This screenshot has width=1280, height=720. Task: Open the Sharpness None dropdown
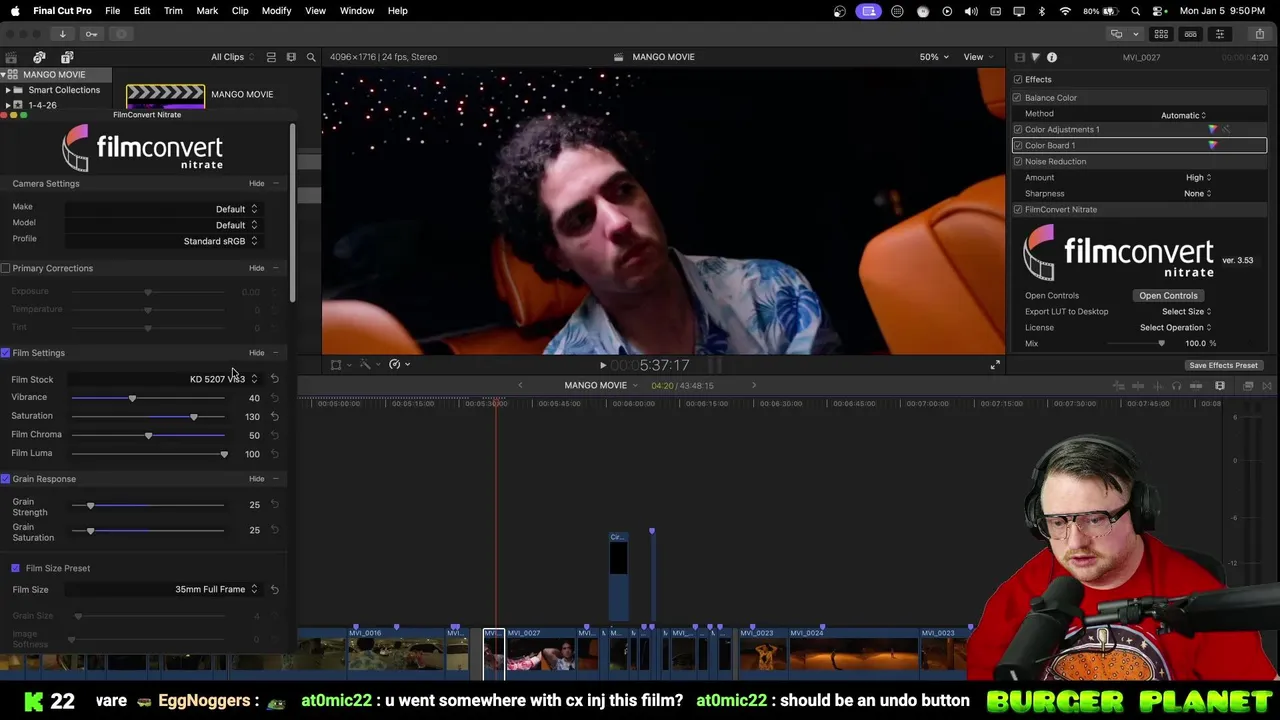click(x=1197, y=193)
